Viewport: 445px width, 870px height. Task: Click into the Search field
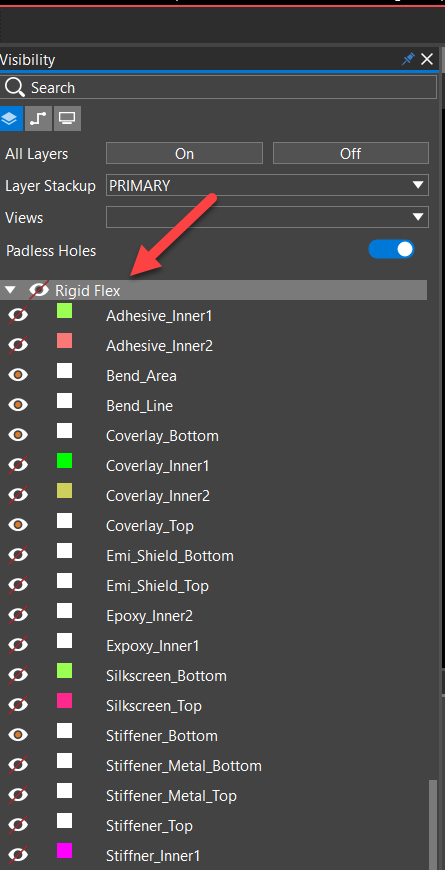[x=219, y=88]
